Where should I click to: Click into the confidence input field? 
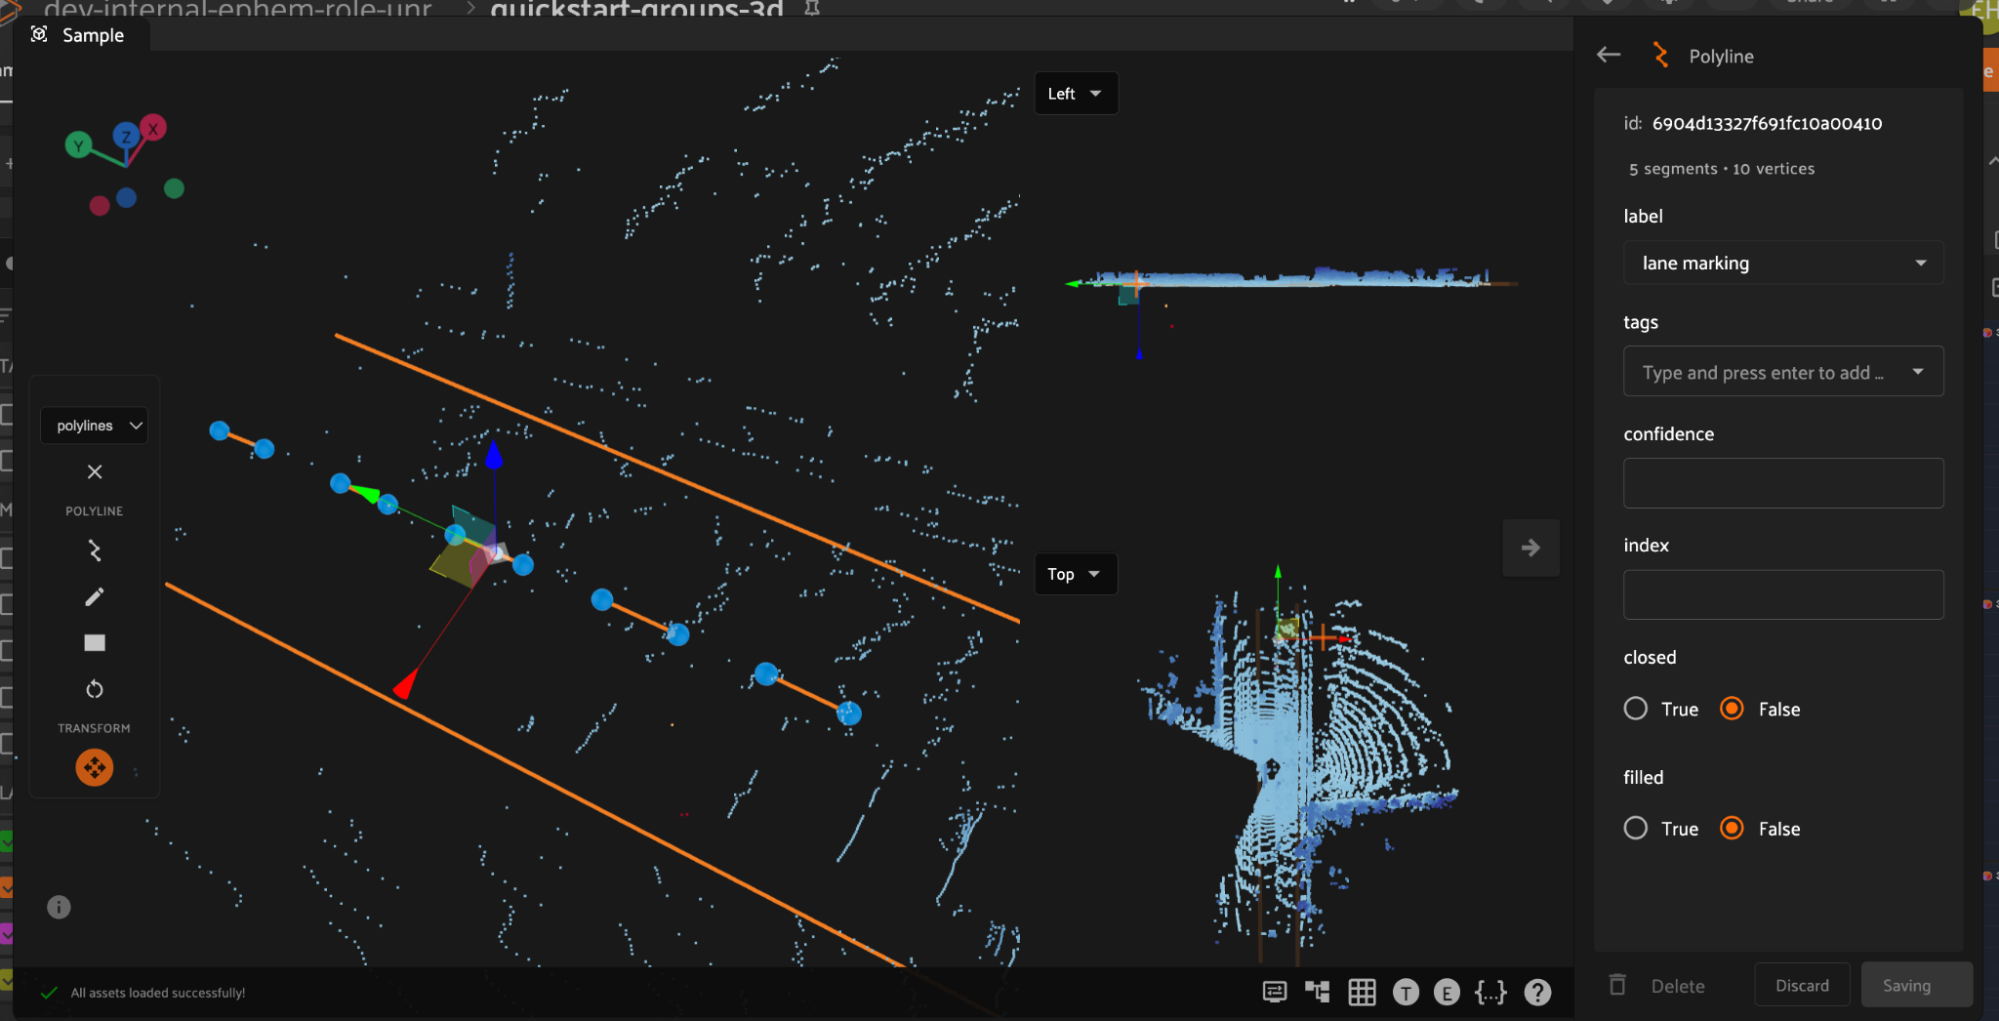tap(1782, 483)
